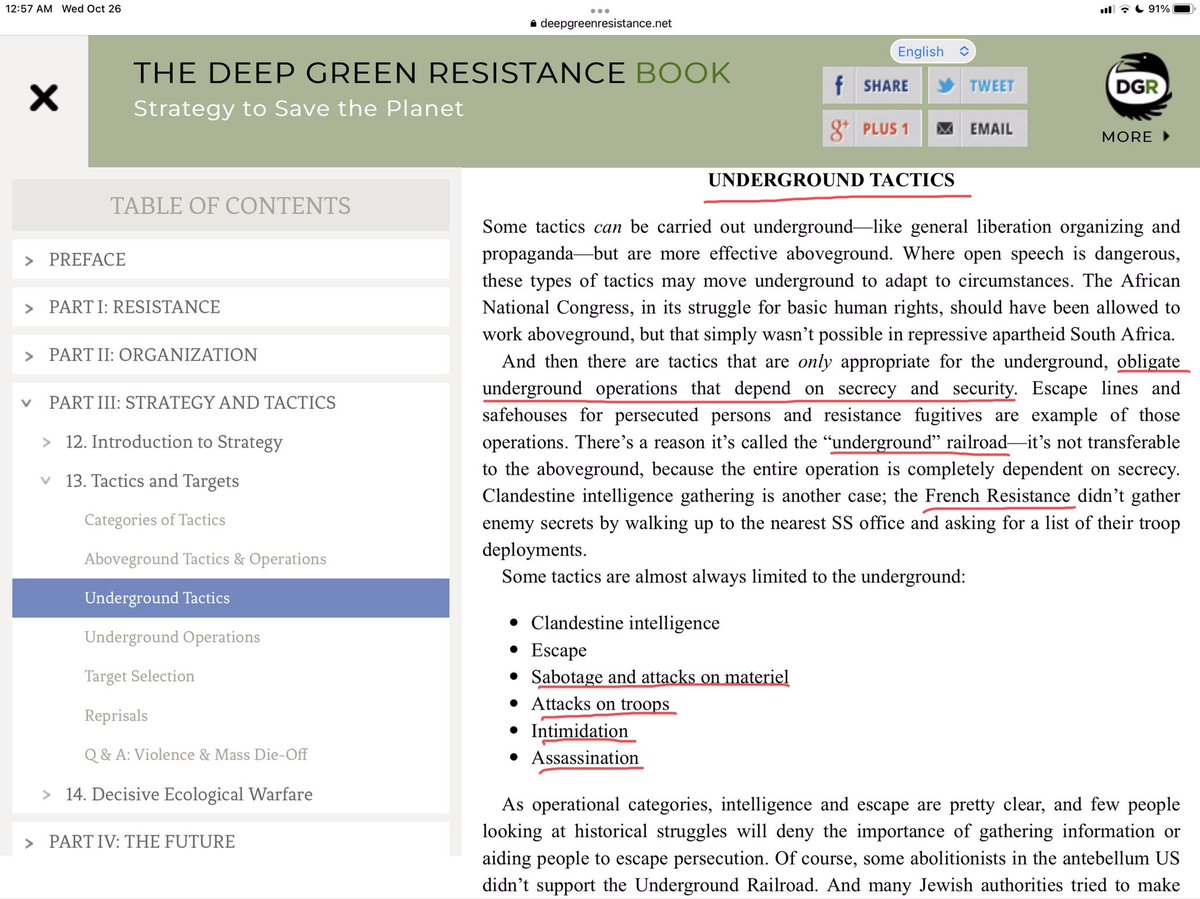Screen dimensions: 1200x899
Task: Click the X close icon at left
Action: 43,98
